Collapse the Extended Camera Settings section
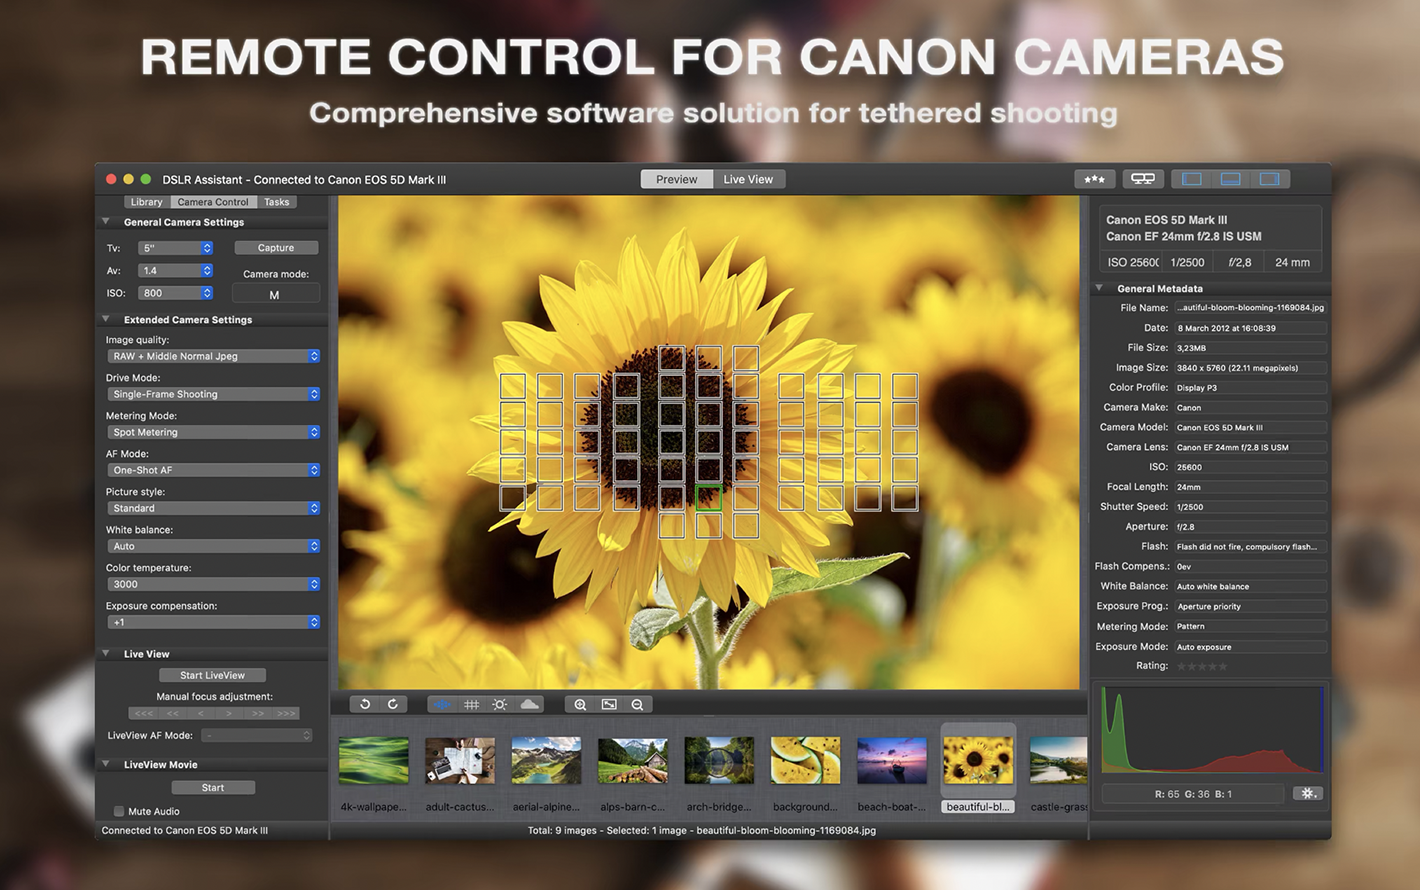 tap(106, 320)
